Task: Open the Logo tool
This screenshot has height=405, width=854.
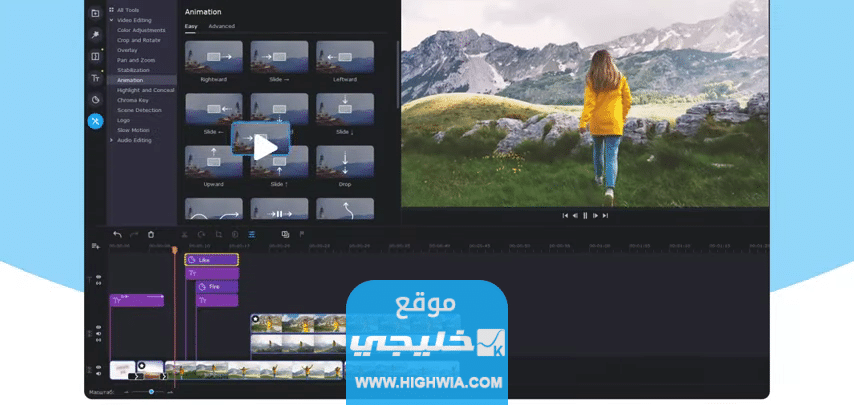Action: click(123, 120)
